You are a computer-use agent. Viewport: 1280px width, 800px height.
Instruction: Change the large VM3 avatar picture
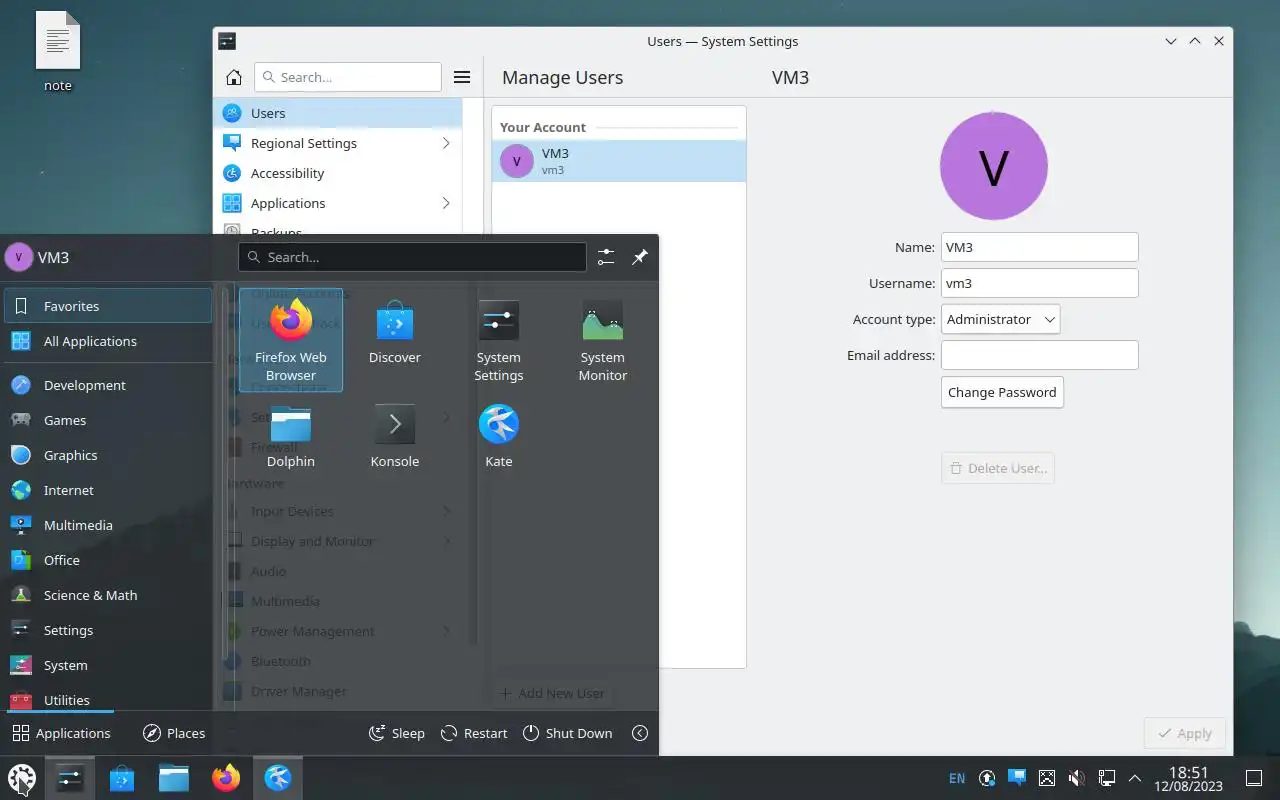[x=994, y=166]
